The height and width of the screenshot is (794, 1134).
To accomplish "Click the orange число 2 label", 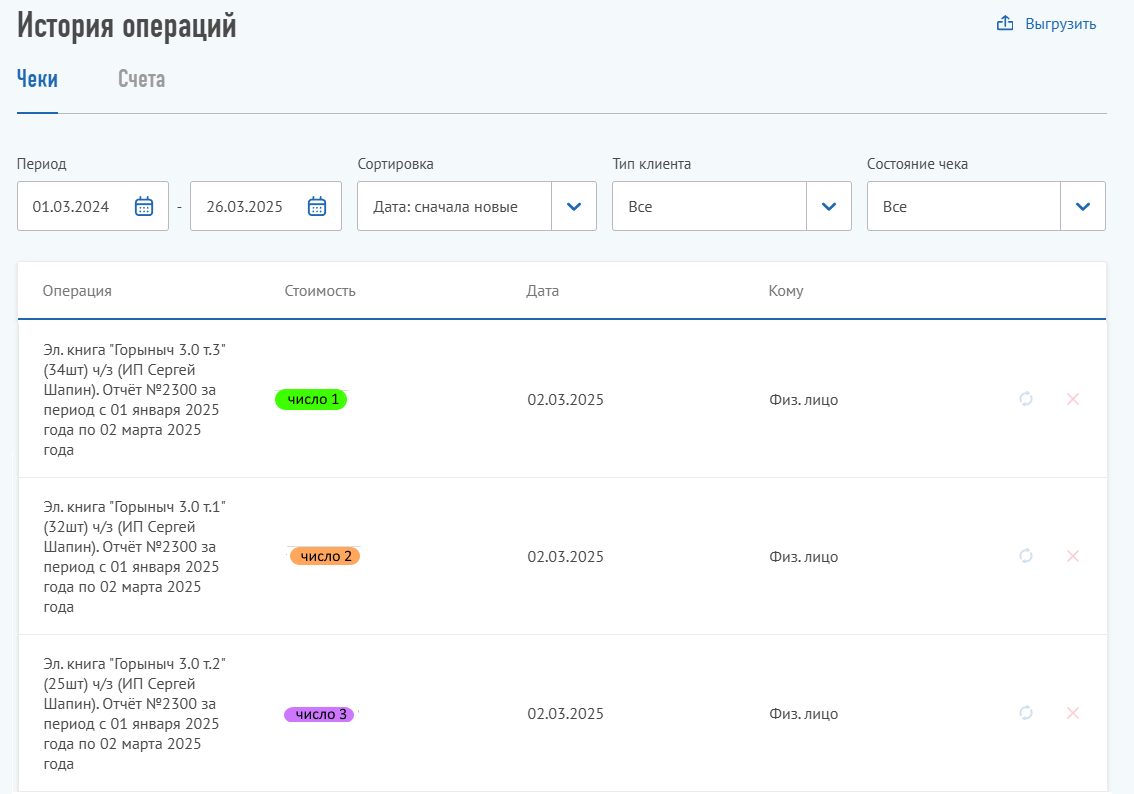I will point(325,556).
